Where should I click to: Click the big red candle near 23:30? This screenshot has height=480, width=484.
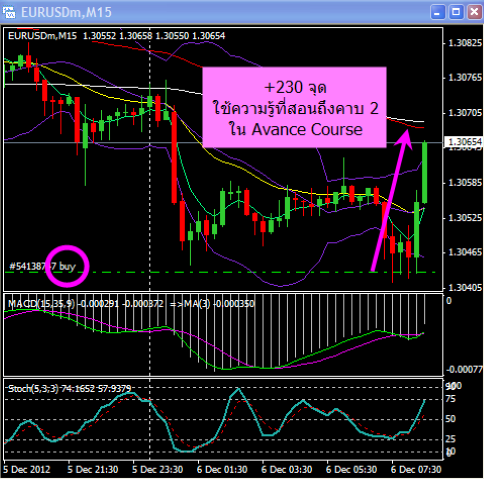(174, 157)
